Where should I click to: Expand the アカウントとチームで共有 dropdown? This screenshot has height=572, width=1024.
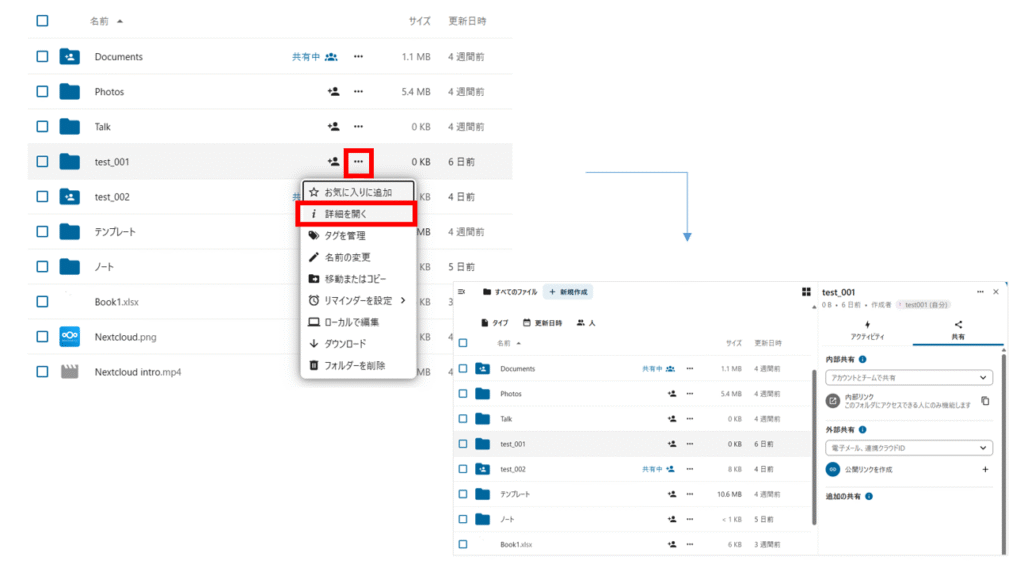[x=908, y=378]
